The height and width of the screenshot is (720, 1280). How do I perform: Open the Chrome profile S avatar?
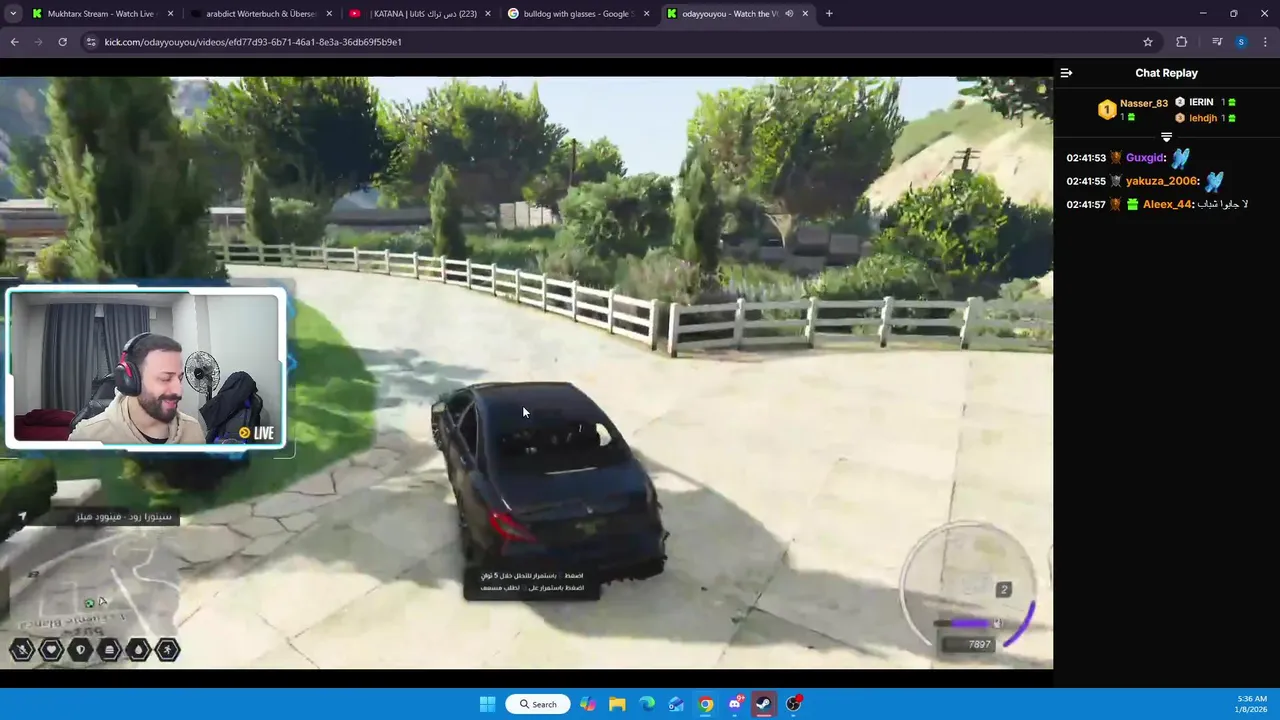pyautogui.click(x=1241, y=42)
